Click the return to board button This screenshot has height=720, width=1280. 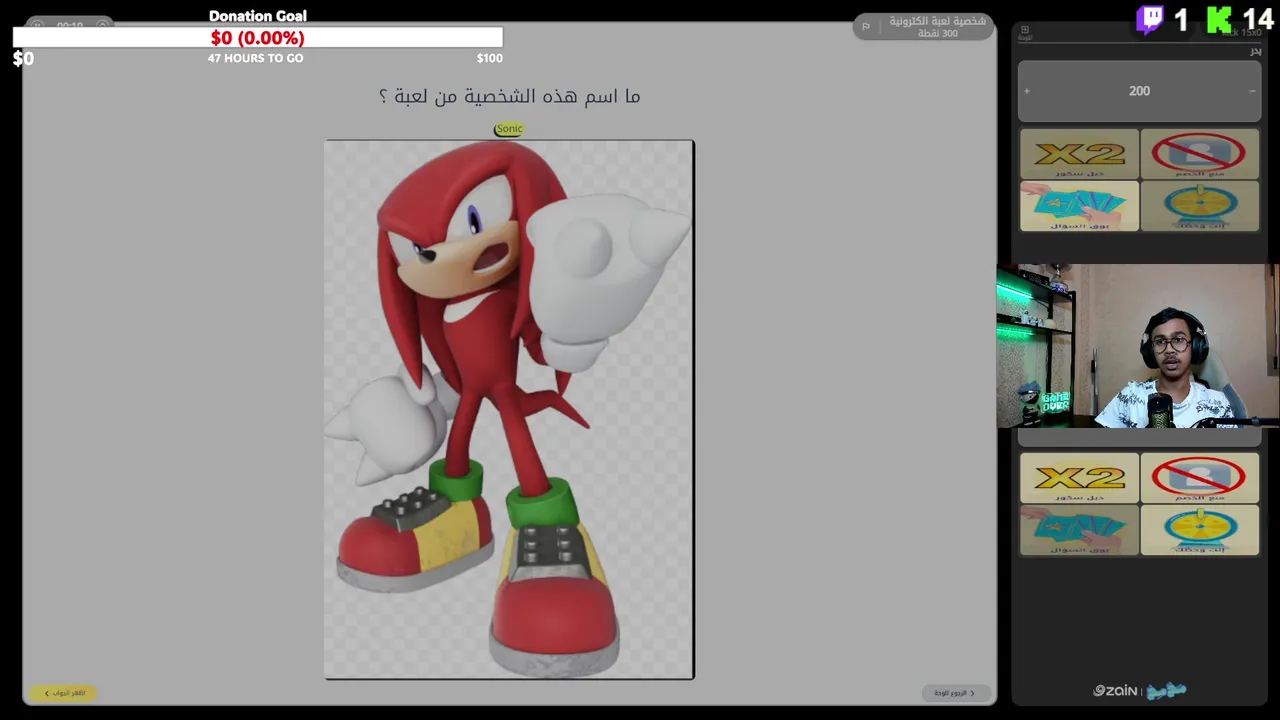955,693
